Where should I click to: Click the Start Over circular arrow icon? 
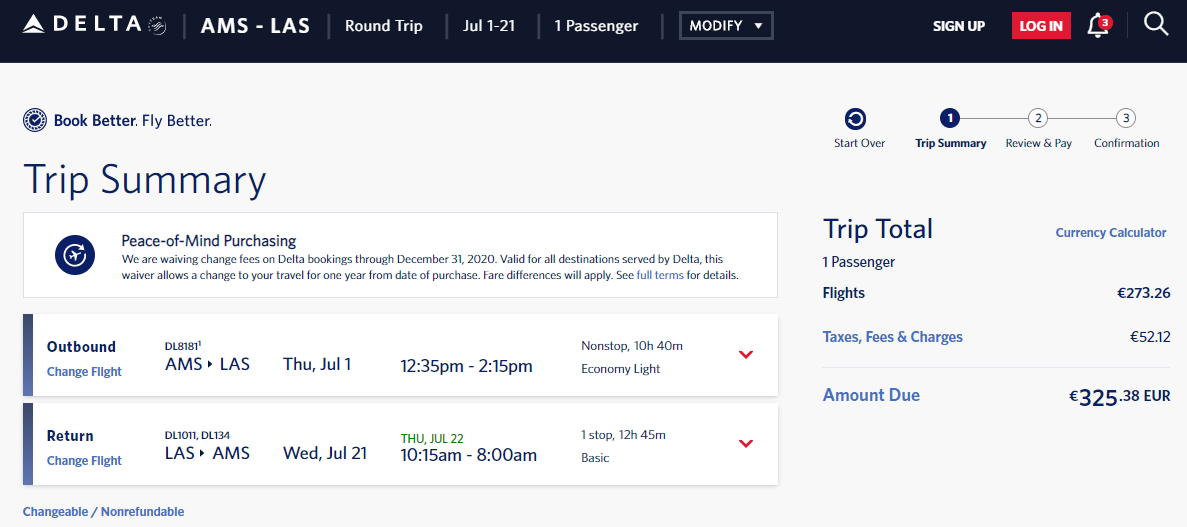856,119
